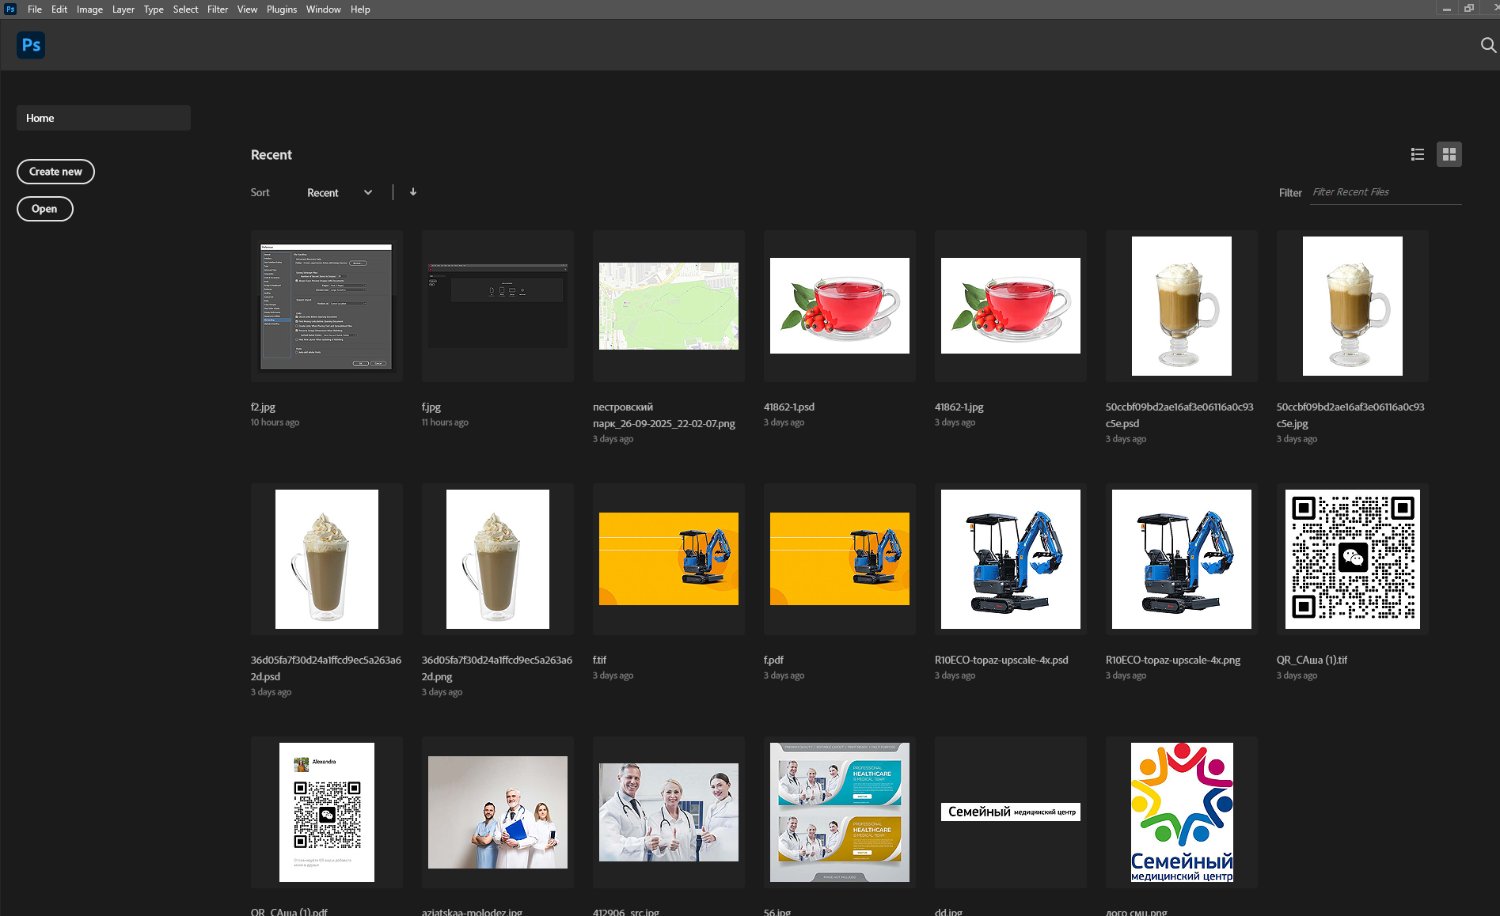Open the yellow excavator f.tif thumbnail
Viewport: 1500px width, 916px height.
click(x=669, y=559)
